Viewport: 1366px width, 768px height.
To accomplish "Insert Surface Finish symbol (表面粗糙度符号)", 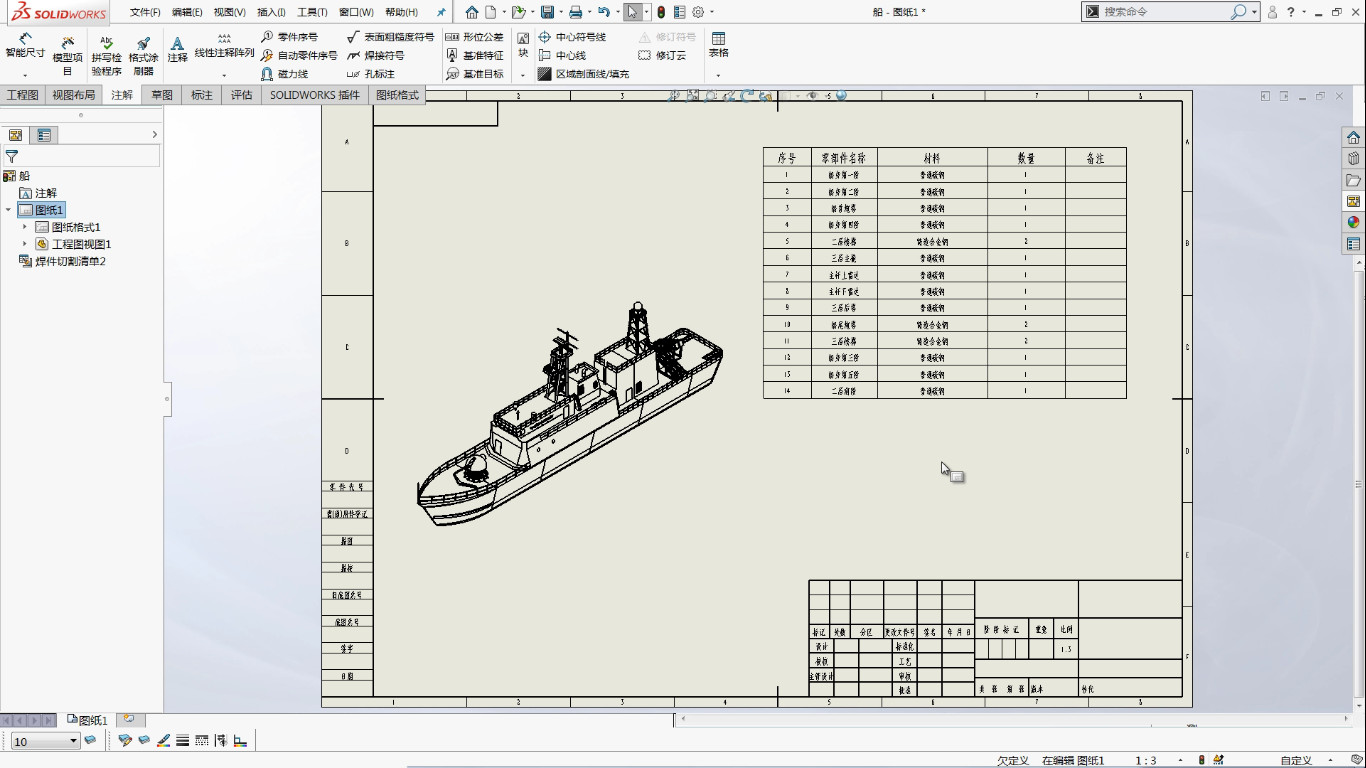I will 390,37.
